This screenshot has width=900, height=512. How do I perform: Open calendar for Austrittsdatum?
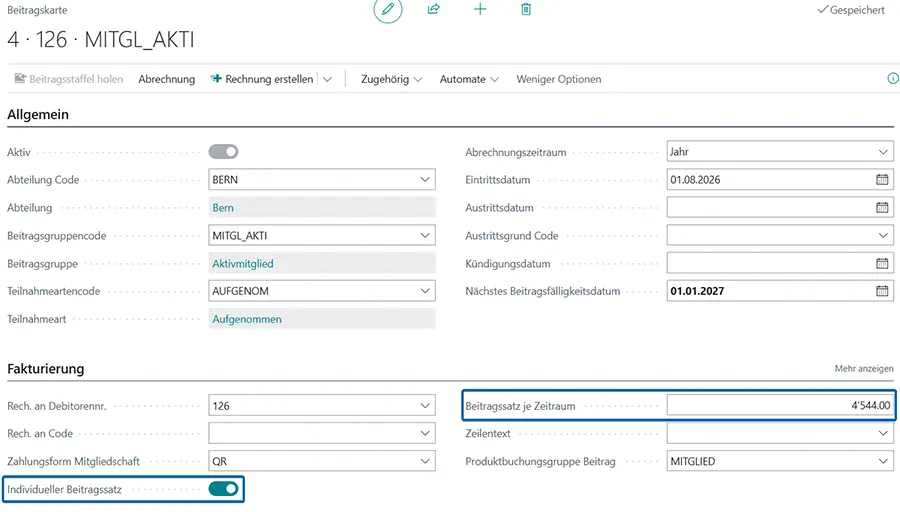coord(882,207)
